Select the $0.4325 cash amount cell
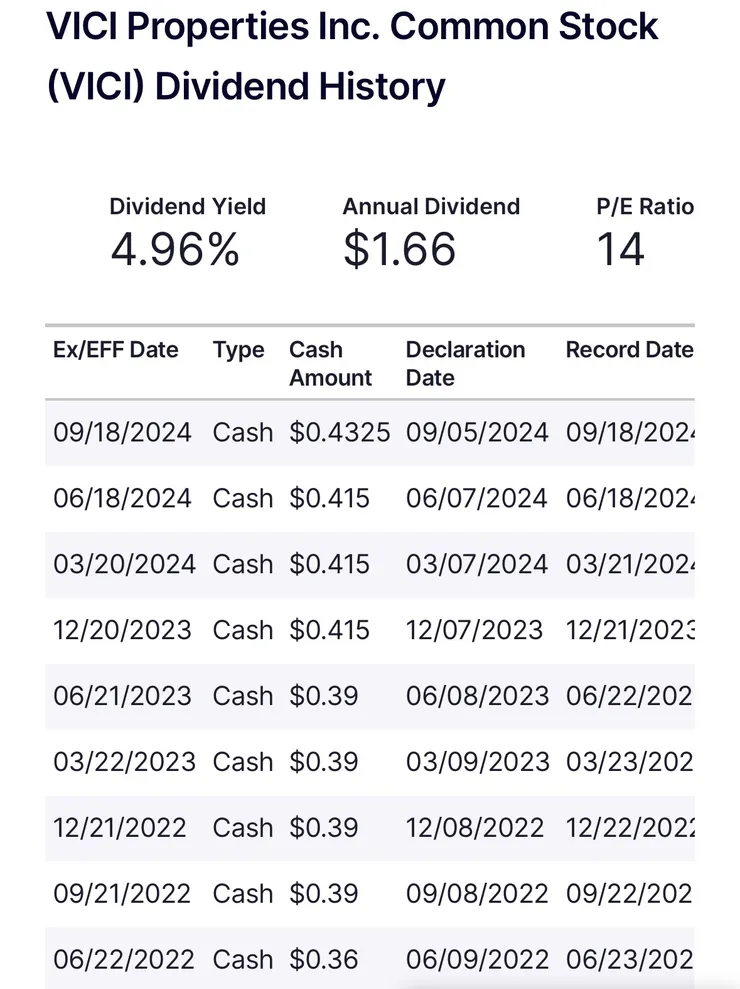 tap(340, 433)
